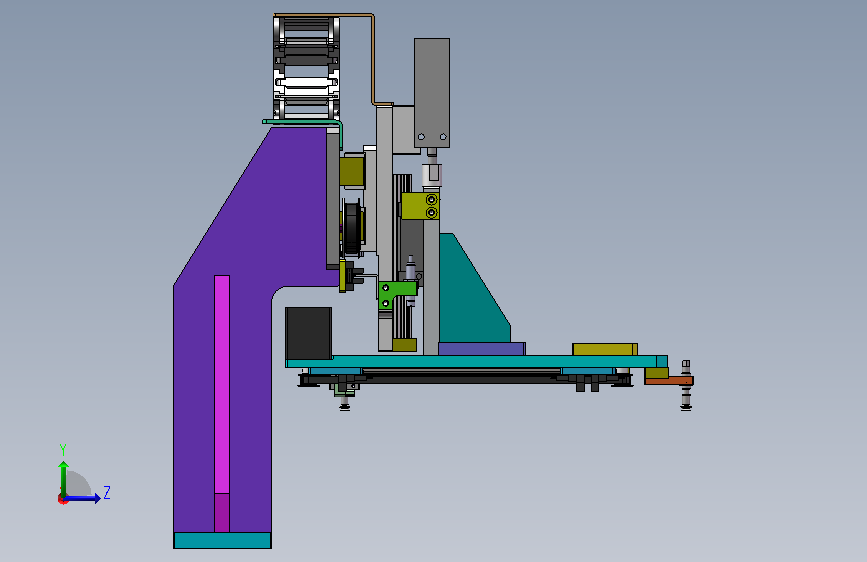Select the teal base plate under the column
The width and height of the screenshot is (867, 562).
(x=222, y=540)
